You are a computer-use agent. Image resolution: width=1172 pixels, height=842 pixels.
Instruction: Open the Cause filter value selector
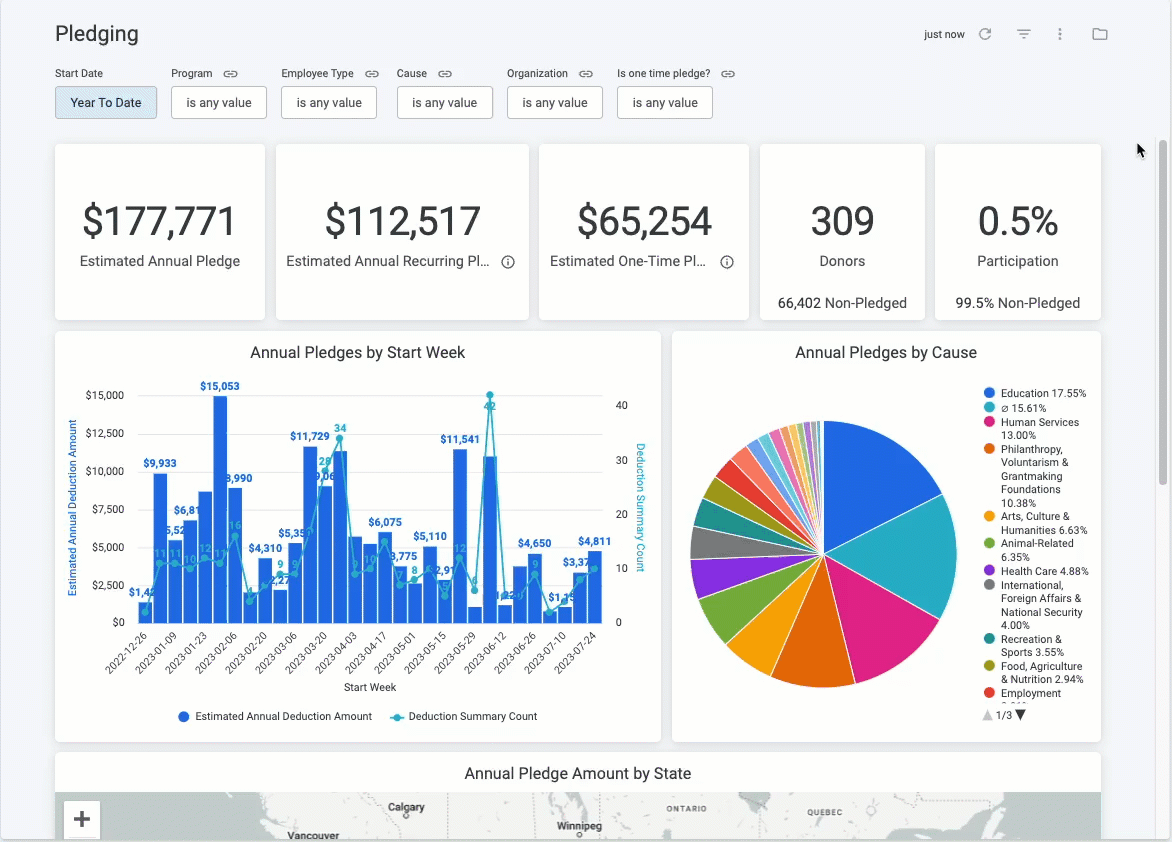[x=445, y=102]
